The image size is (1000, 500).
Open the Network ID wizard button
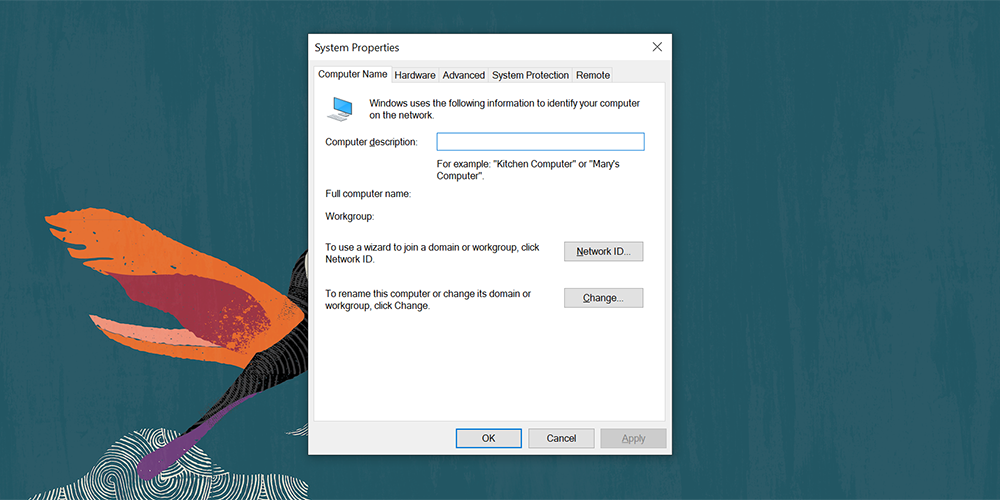603,251
